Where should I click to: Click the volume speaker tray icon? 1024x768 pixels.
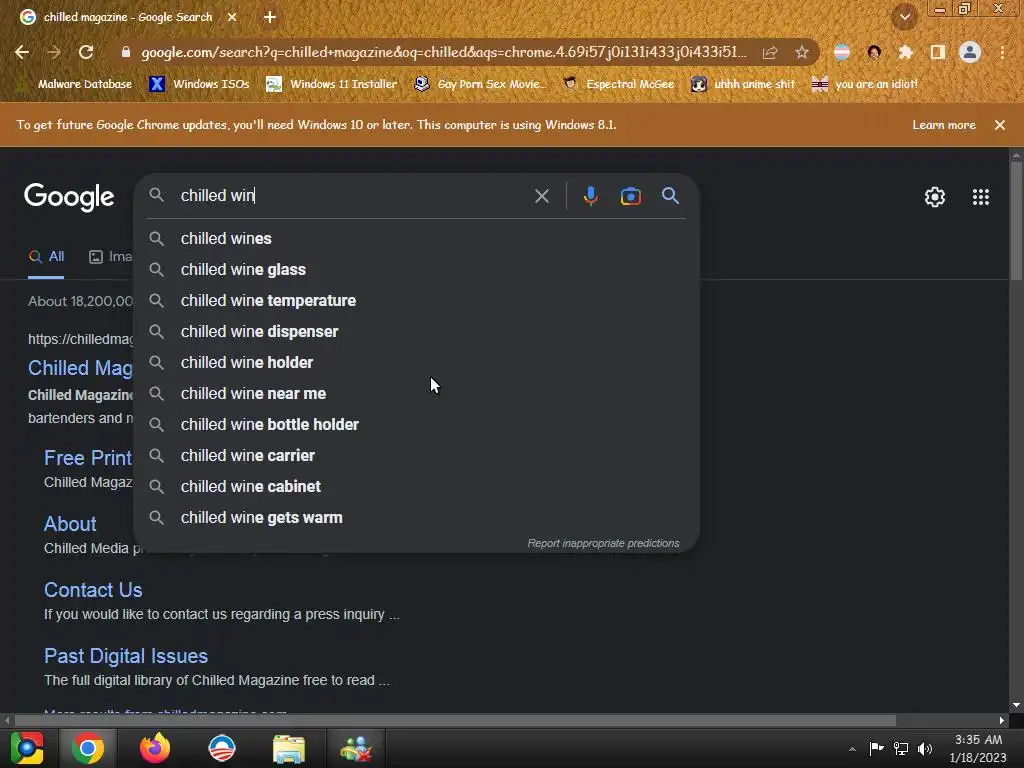click(x=925, y=748)
